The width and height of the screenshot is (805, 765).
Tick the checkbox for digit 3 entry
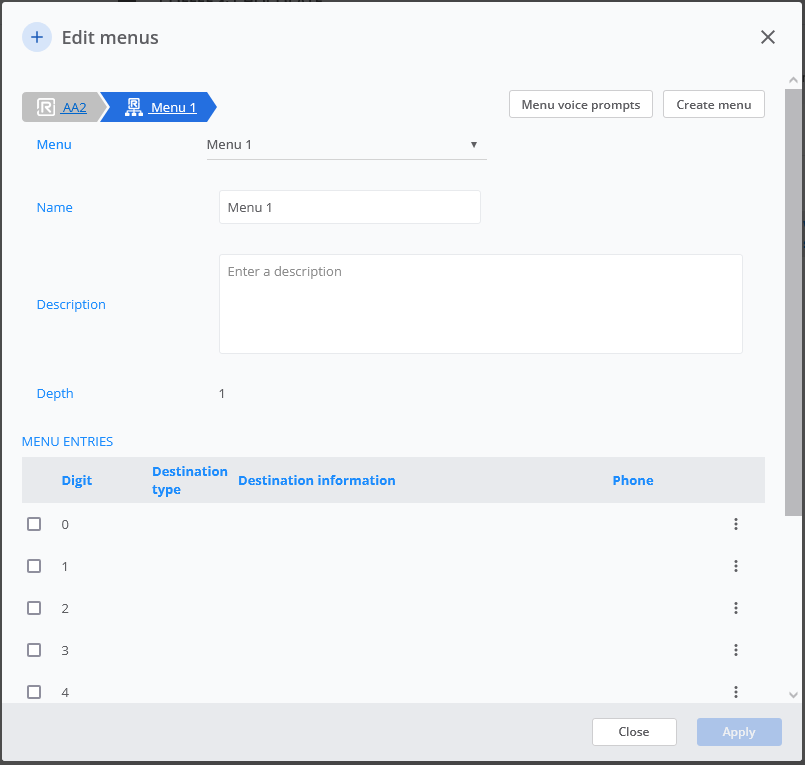pos(34,650)
